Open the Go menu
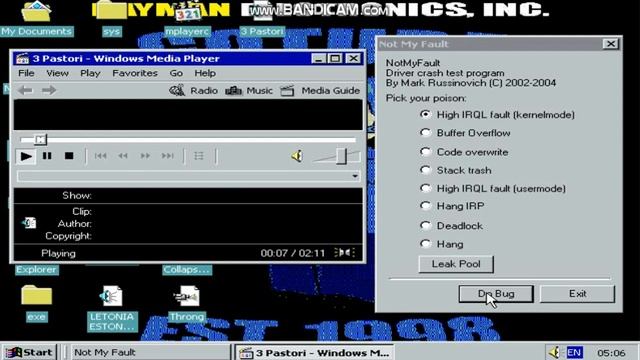 click(176, 73)
